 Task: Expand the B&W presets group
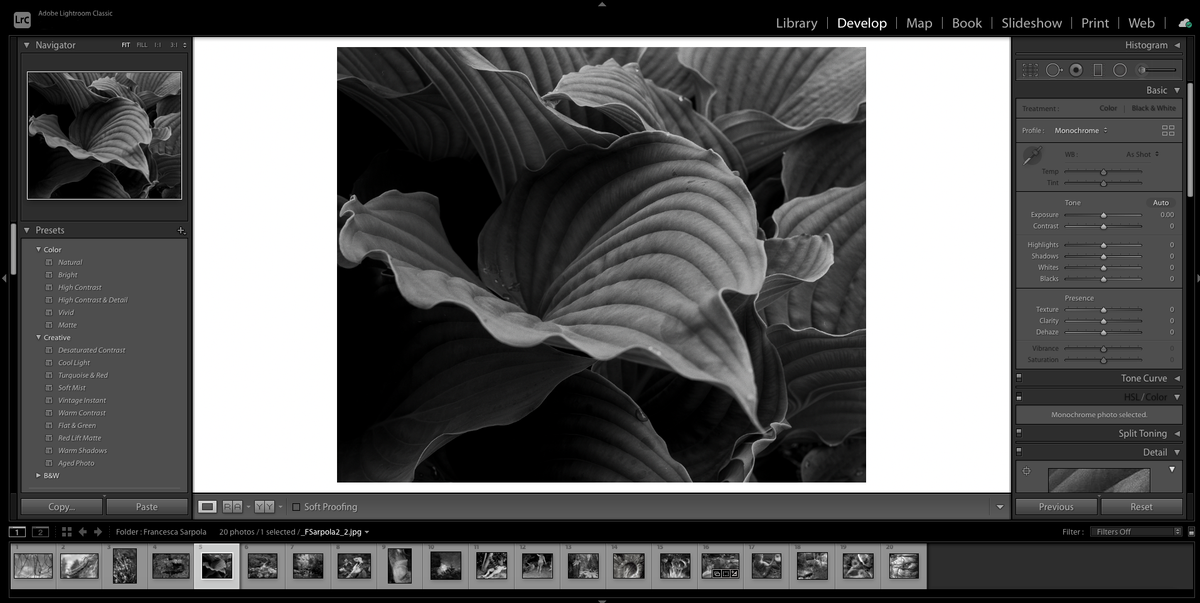click(40, 475)
